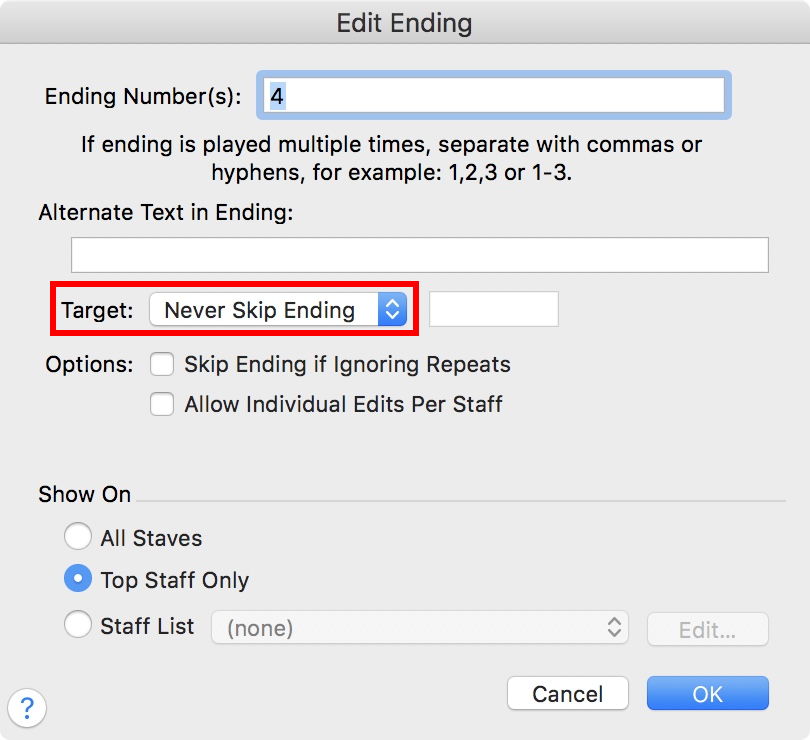Click the Show On section heading
The width and height of the screenshot is (810, 740).
pos(84,494)
